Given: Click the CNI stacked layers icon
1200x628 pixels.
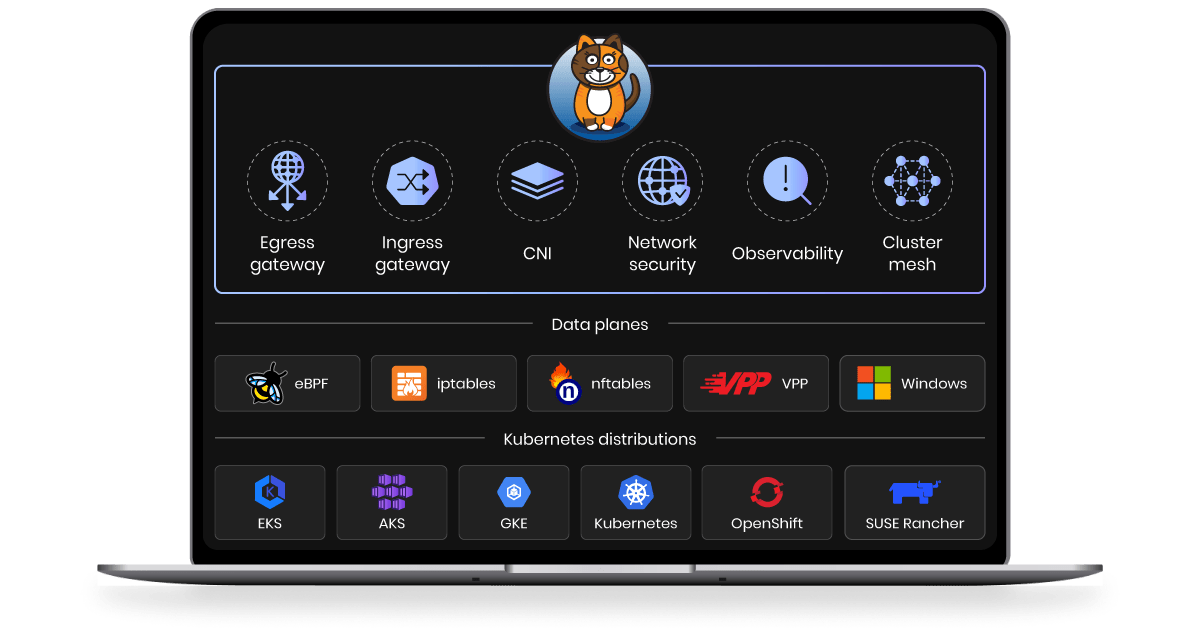Looking at the screenshot, I should point(537,181).
